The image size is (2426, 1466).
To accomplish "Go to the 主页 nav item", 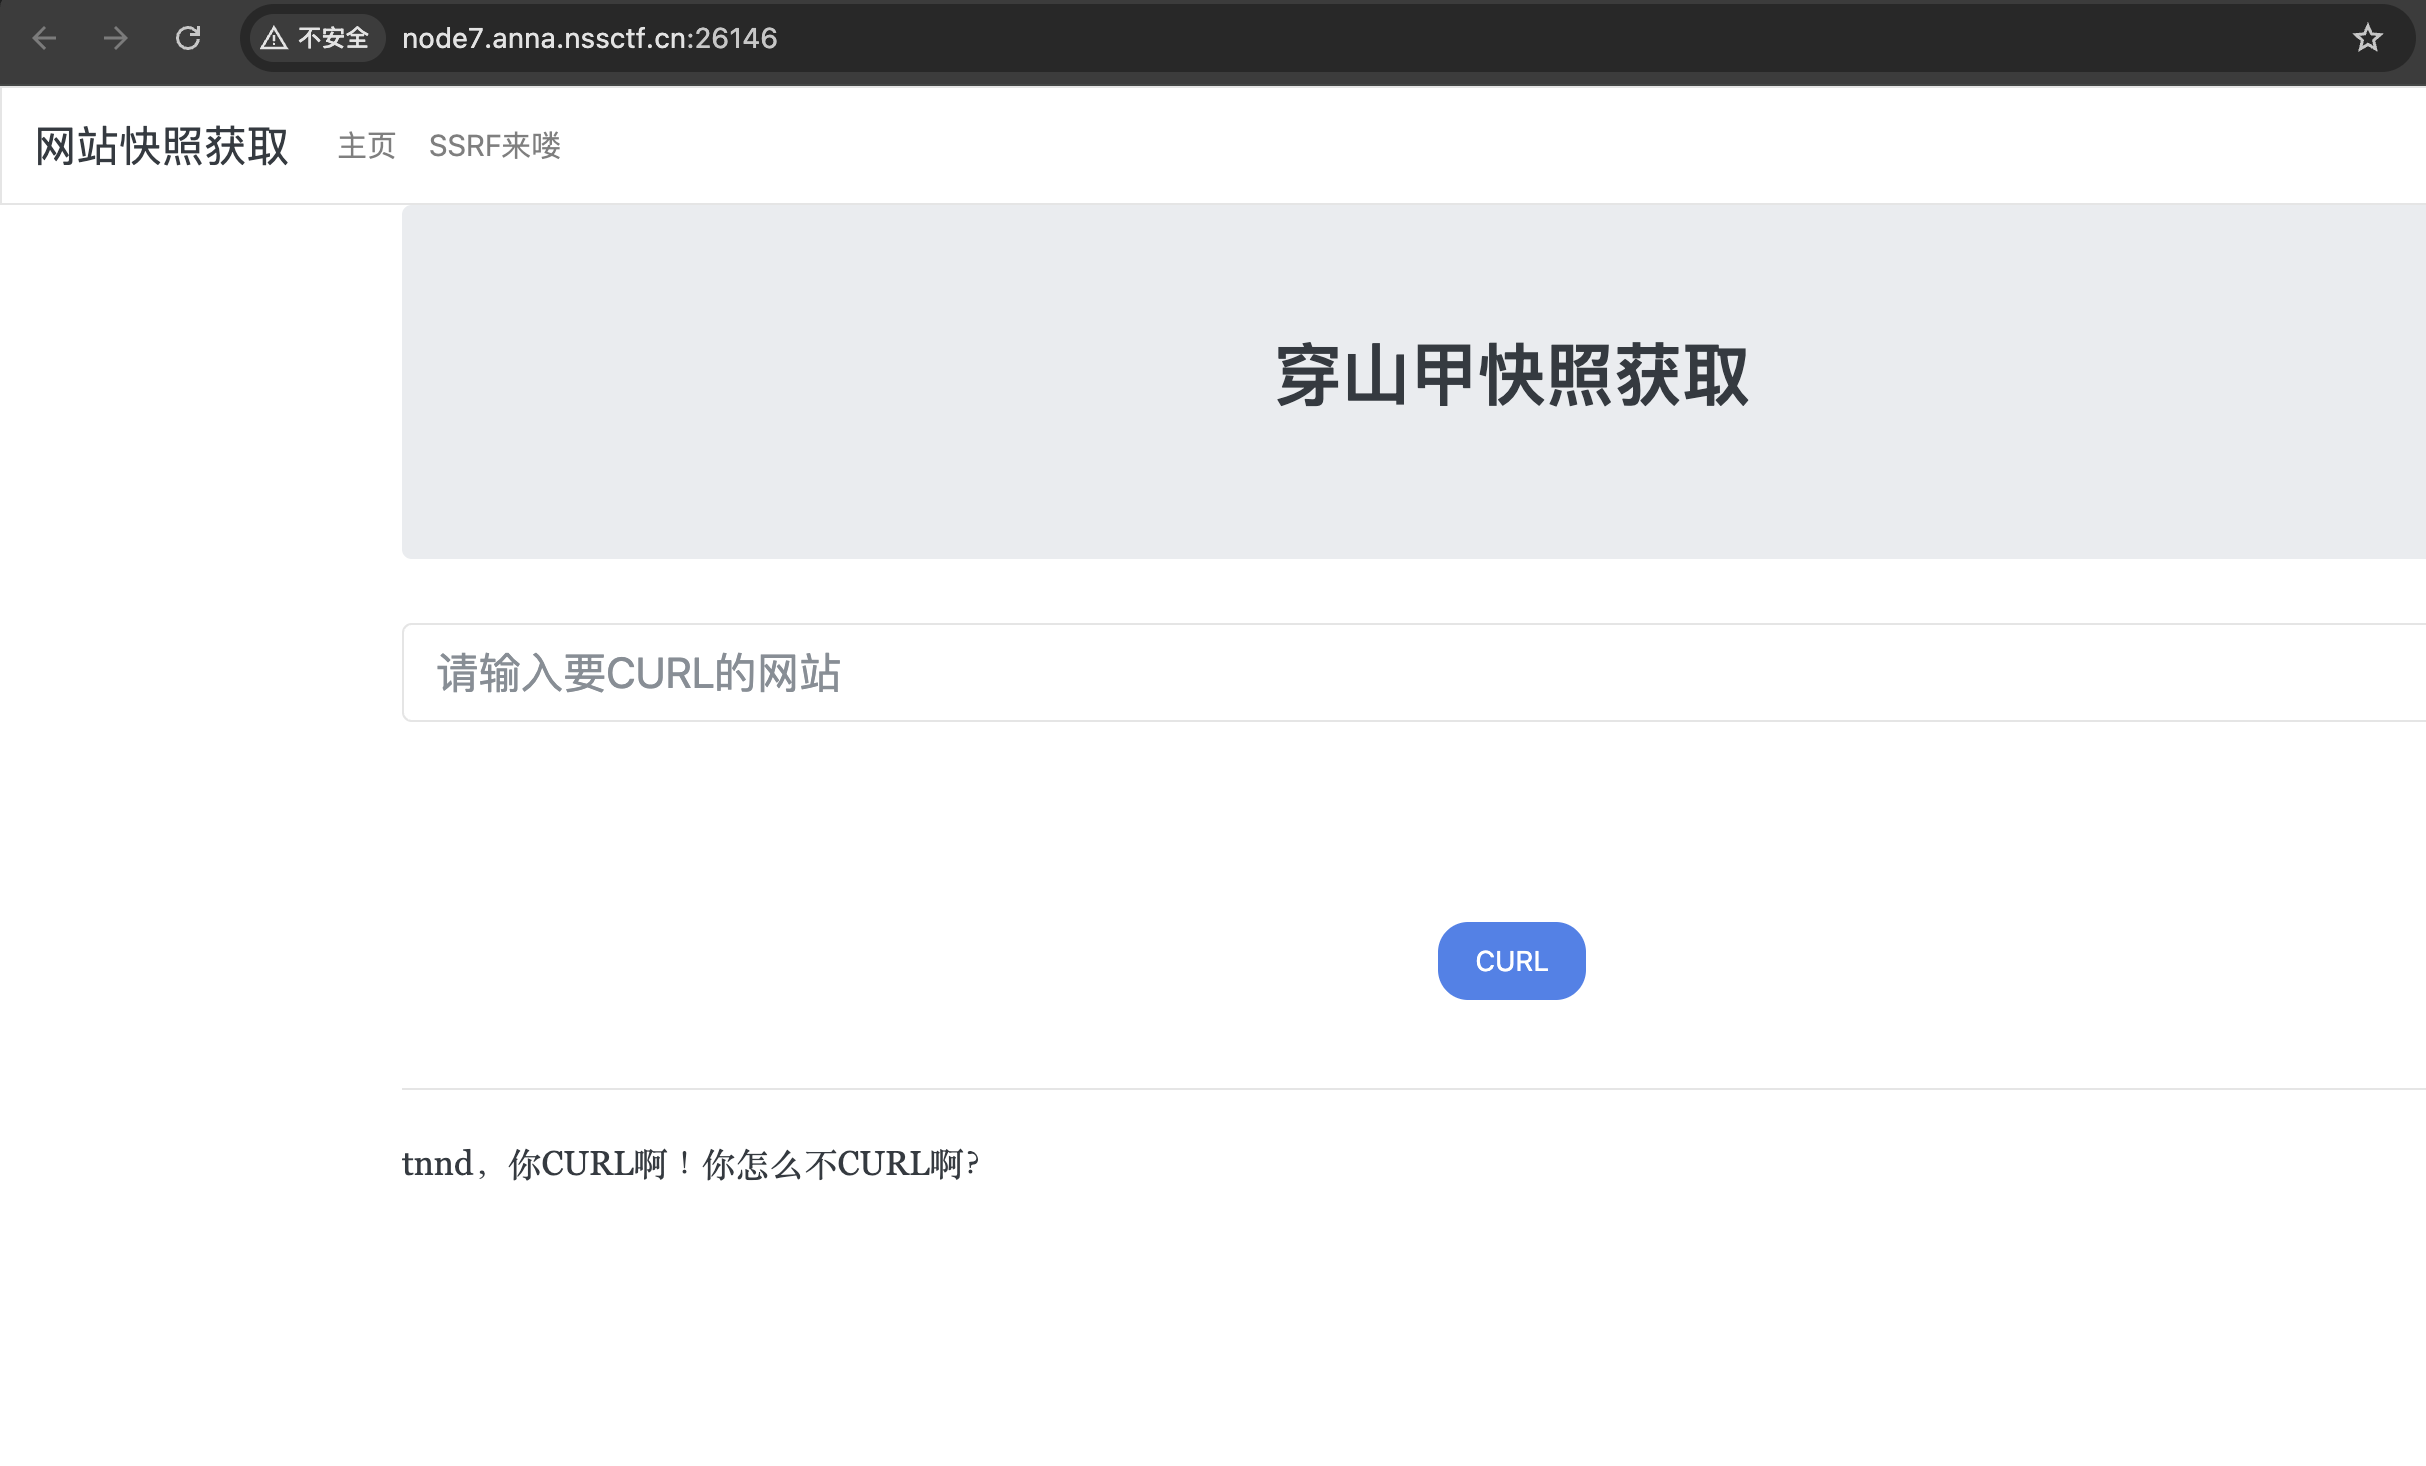I will coord(367,146).
